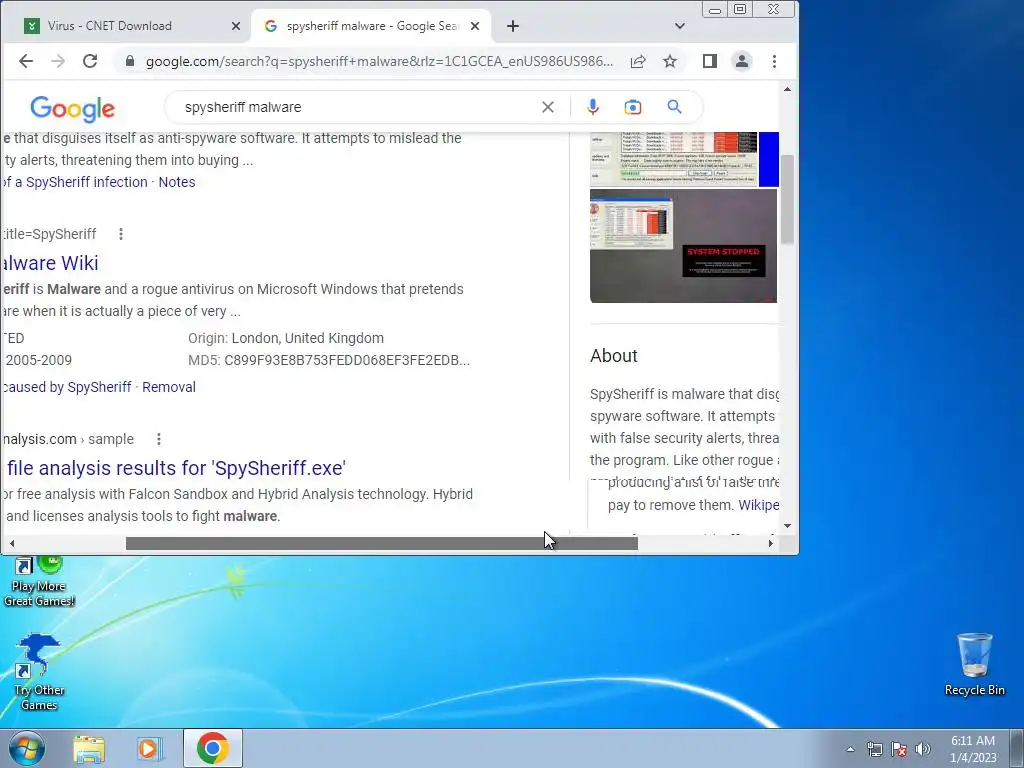Open Chrome's three-dot menu
The width and height of the screenshot is (1024, 768).
coord(775,61)
